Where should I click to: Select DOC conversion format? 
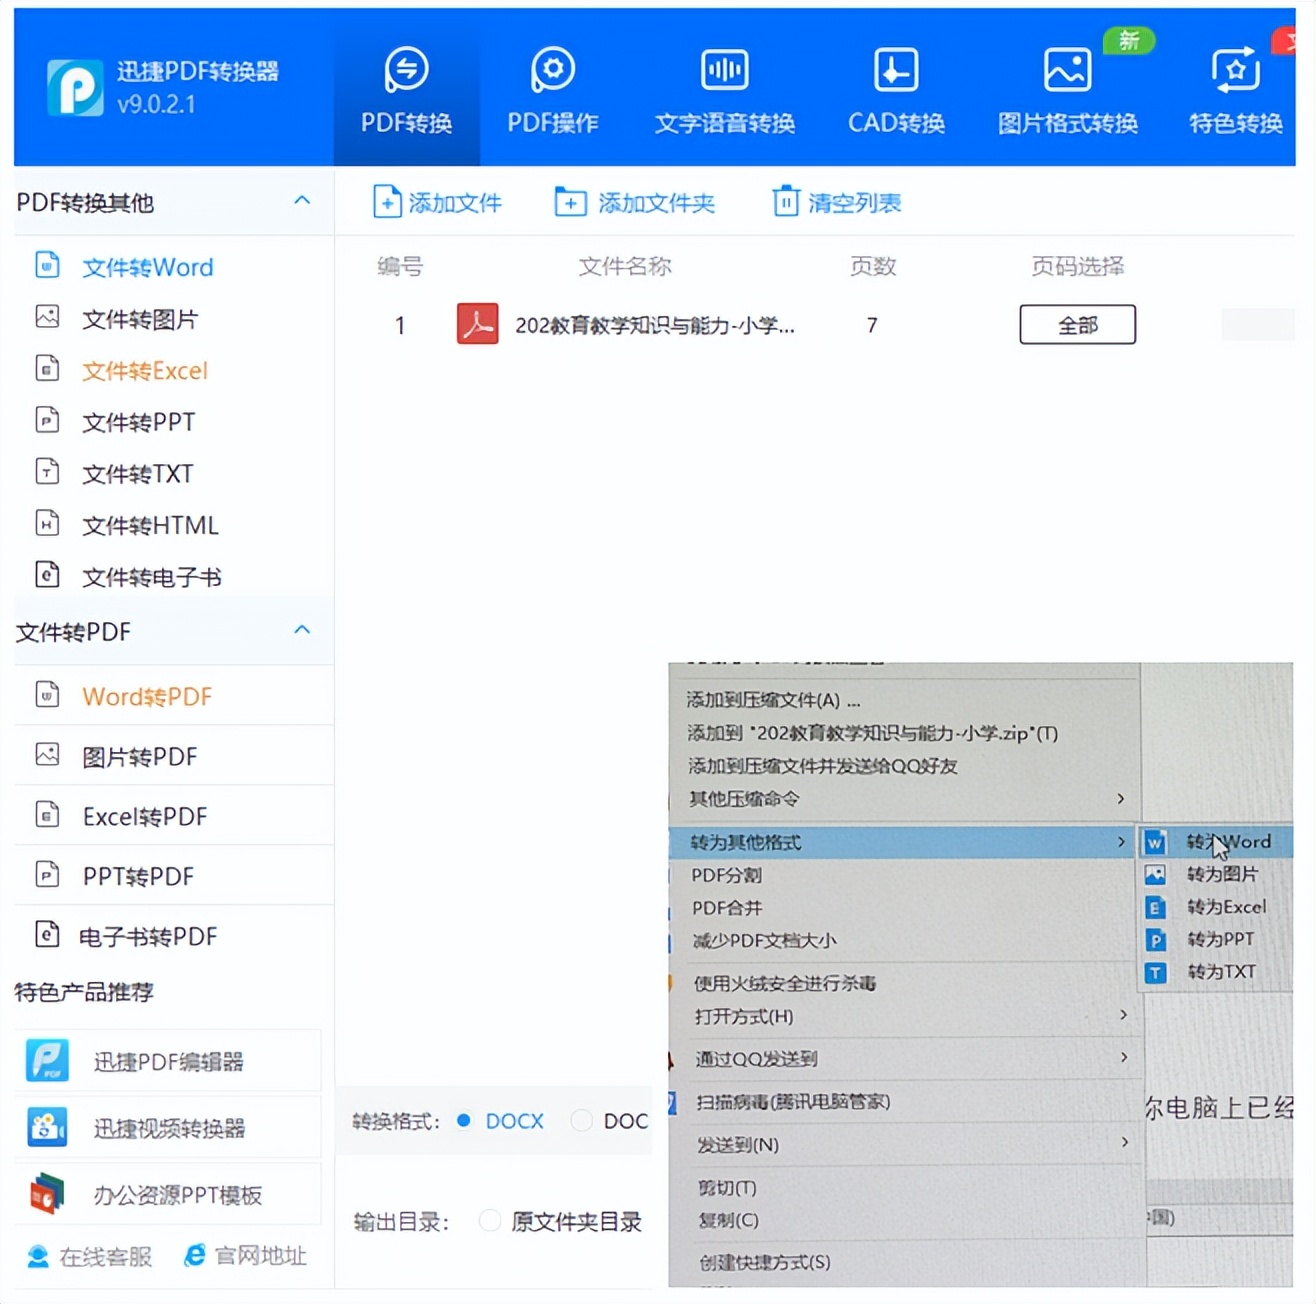click(610, 1121)
